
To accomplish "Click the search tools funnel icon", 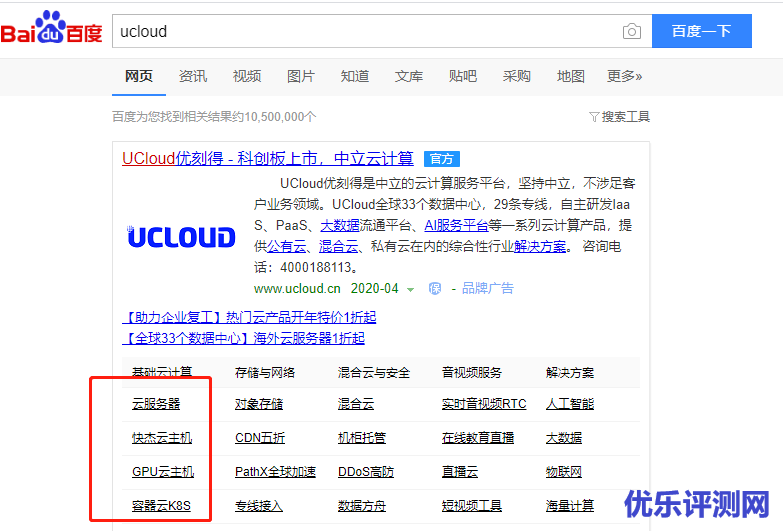I will point(594,117).
